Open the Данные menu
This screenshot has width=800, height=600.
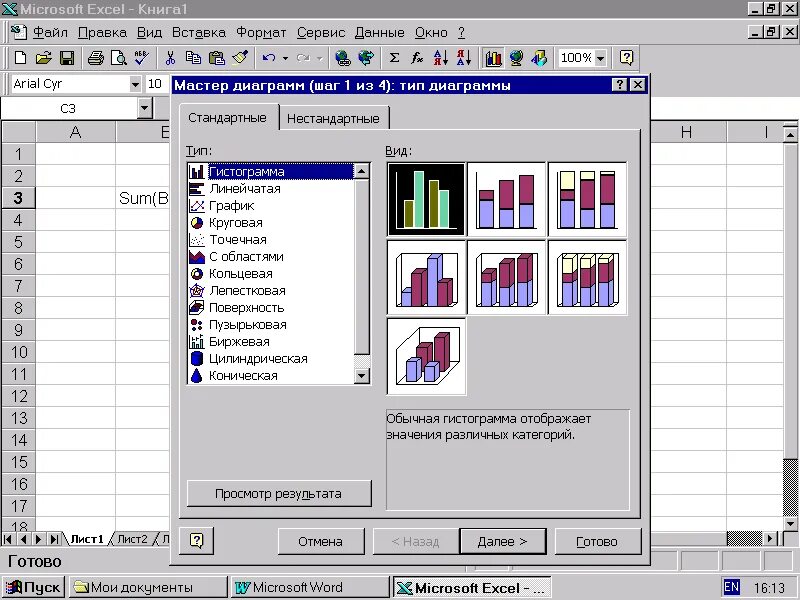380,33
